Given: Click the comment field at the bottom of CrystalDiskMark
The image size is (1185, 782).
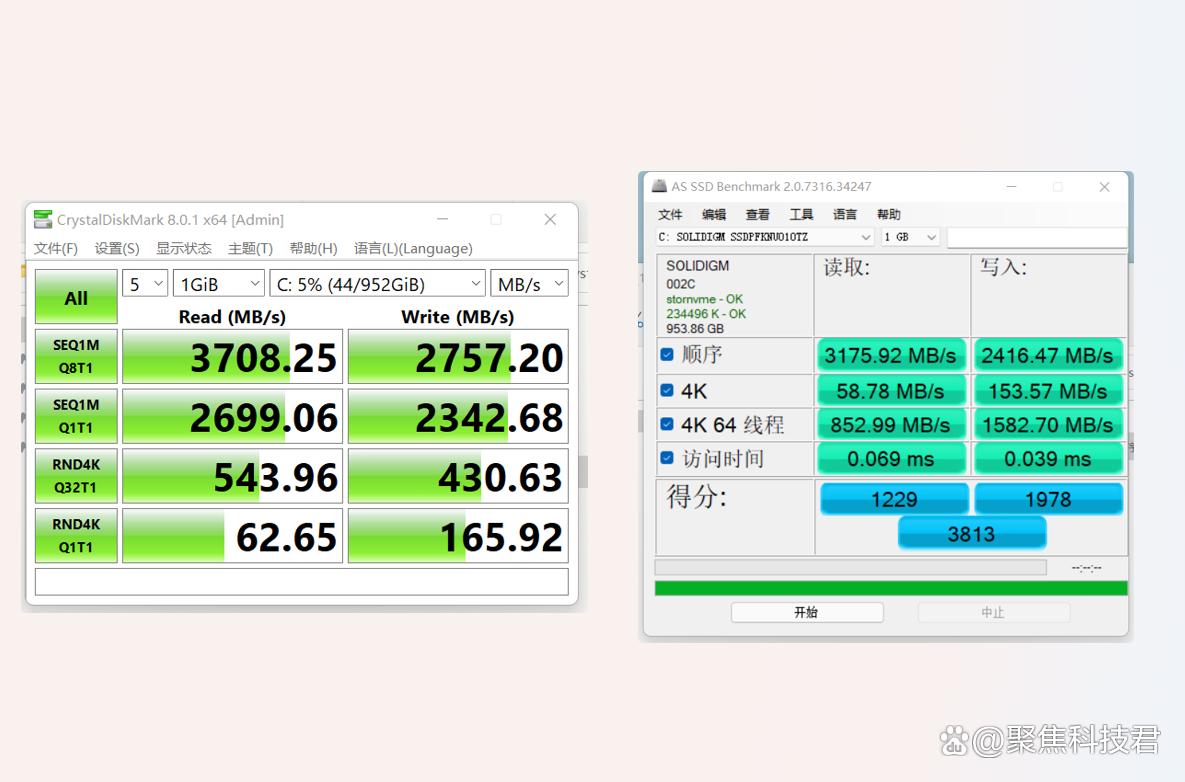Looking at the screenshot, I should click(299, 581).
